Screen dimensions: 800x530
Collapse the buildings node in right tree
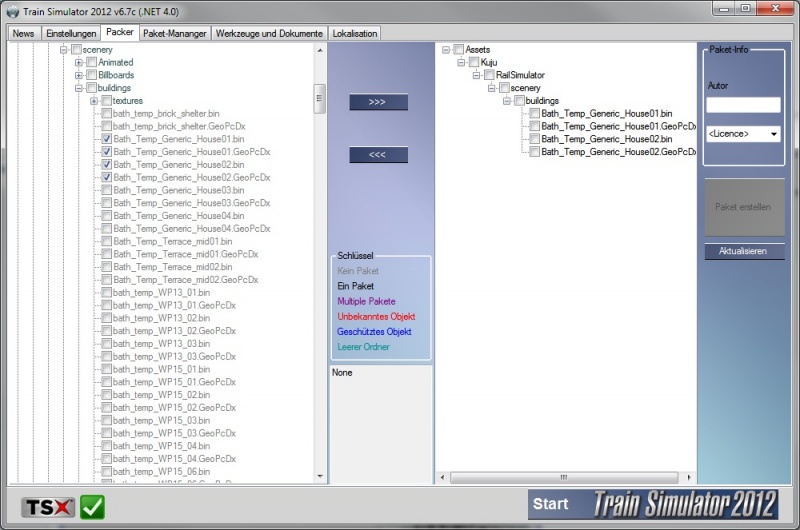pos(507,101)
